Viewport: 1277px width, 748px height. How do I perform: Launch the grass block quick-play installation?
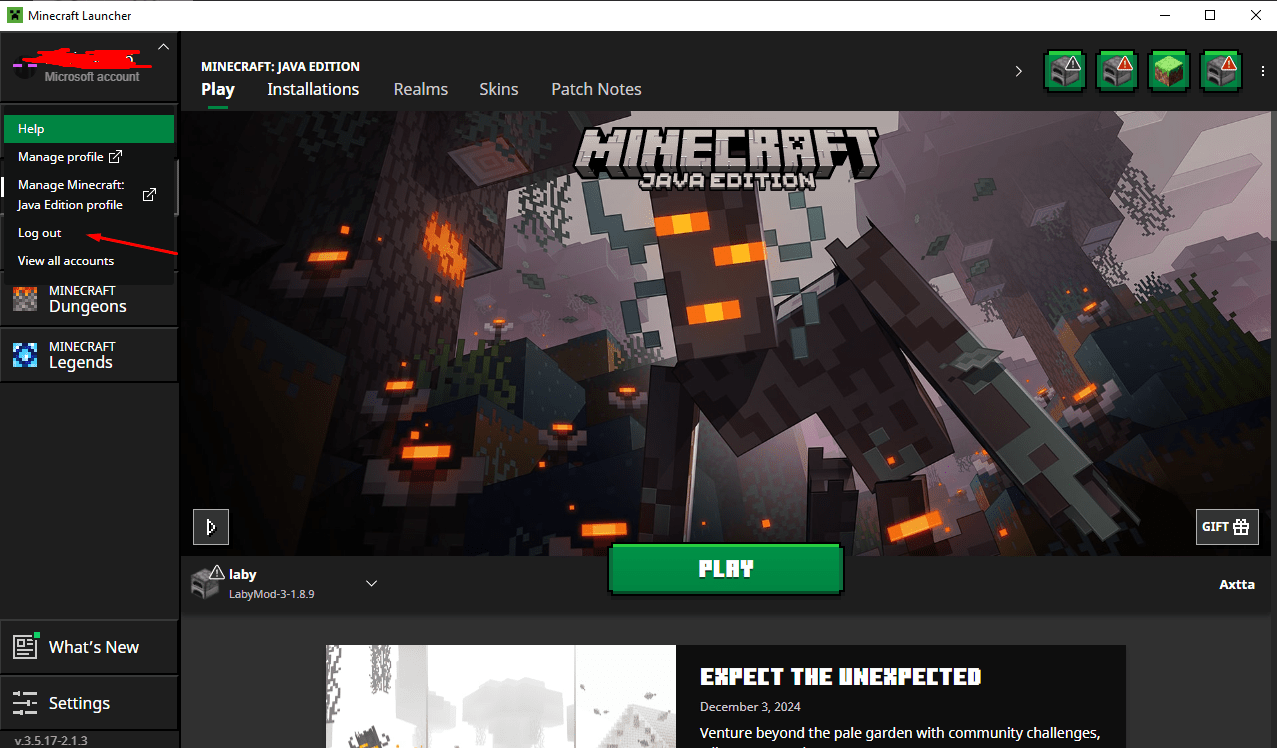[1170, 71]
